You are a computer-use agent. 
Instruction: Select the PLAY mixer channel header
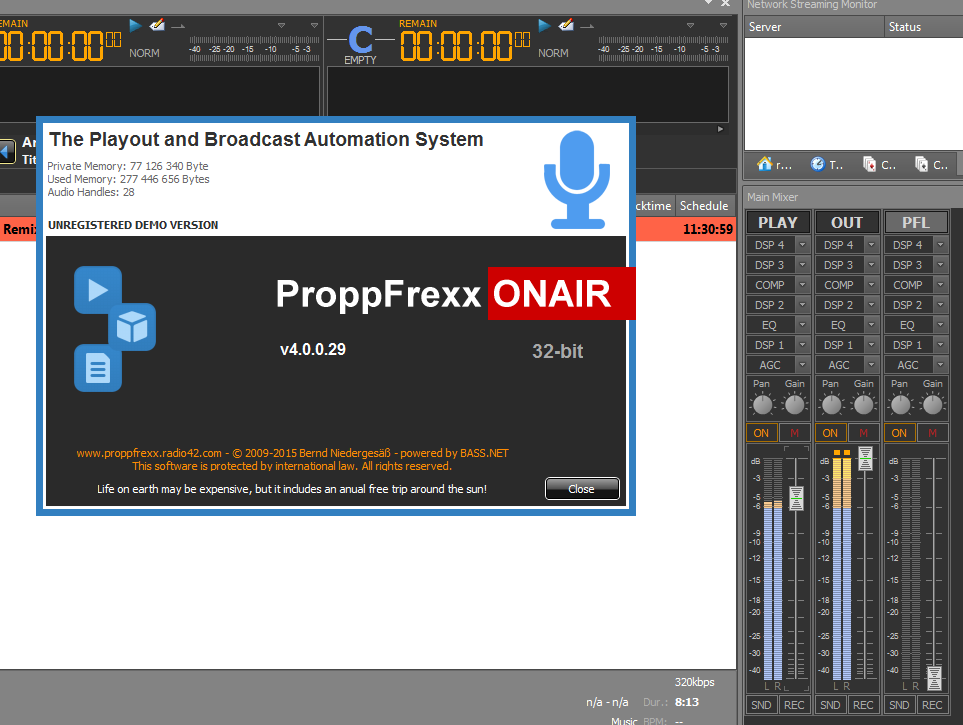click(x=778, y=222)
